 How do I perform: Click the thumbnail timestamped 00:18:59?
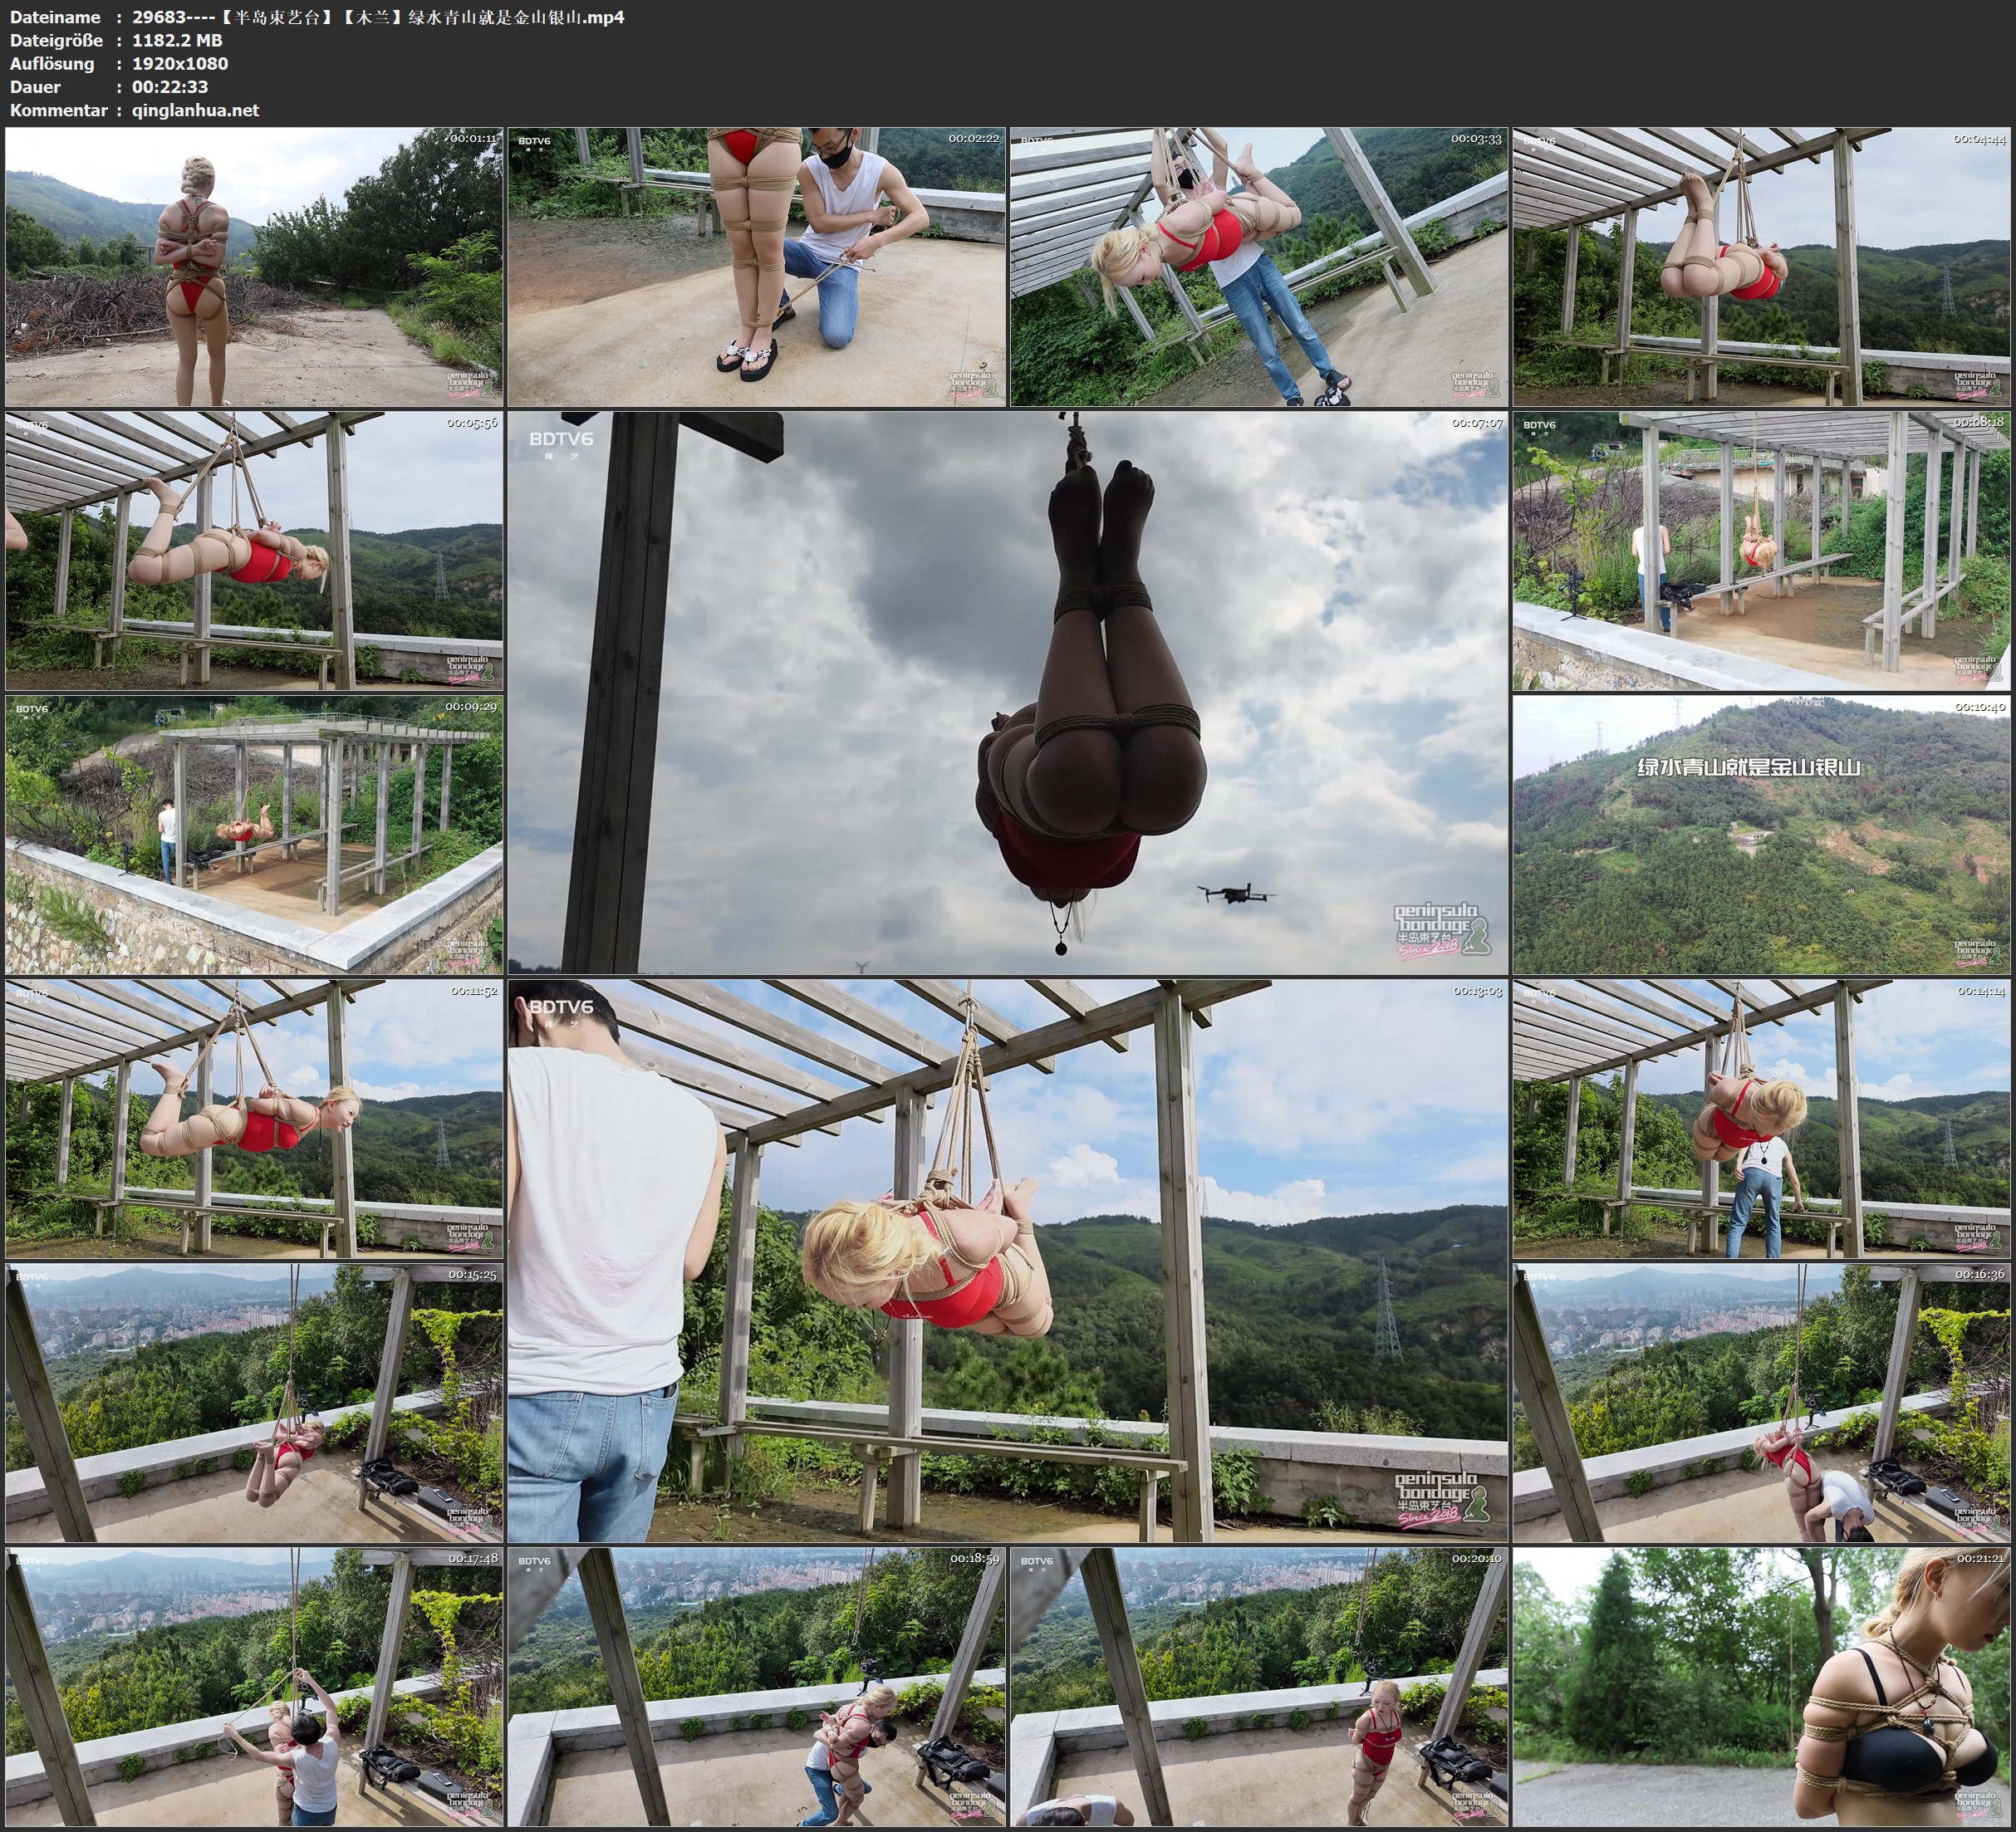(x=756, y=1686)
